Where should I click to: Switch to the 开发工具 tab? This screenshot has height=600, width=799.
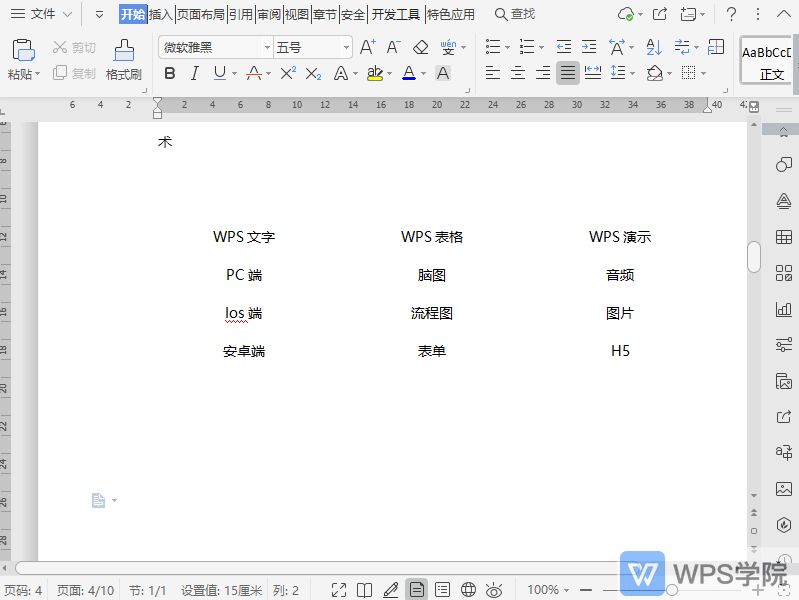tap(396, 14)
